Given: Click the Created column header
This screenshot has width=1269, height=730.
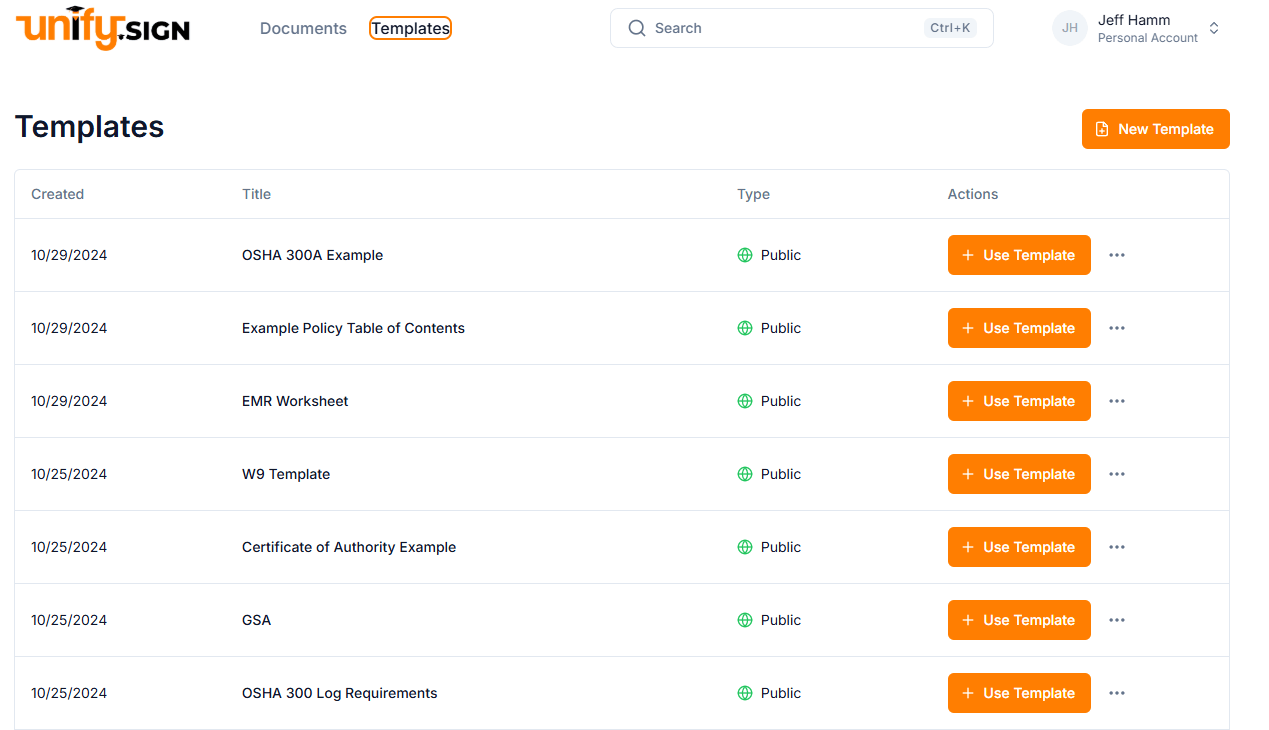Looking at the screenshot, I should pos(57,194).
